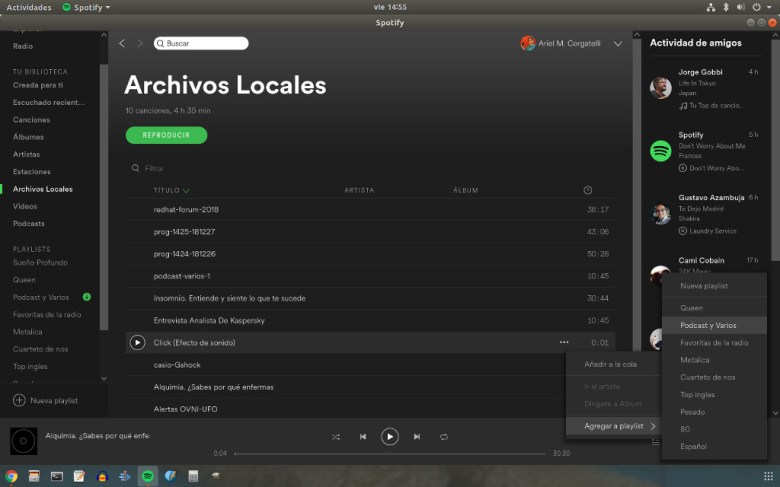Click the now-playing album art thumbnail
This screenshot has height=487, width=780.
tap(23, 441)
